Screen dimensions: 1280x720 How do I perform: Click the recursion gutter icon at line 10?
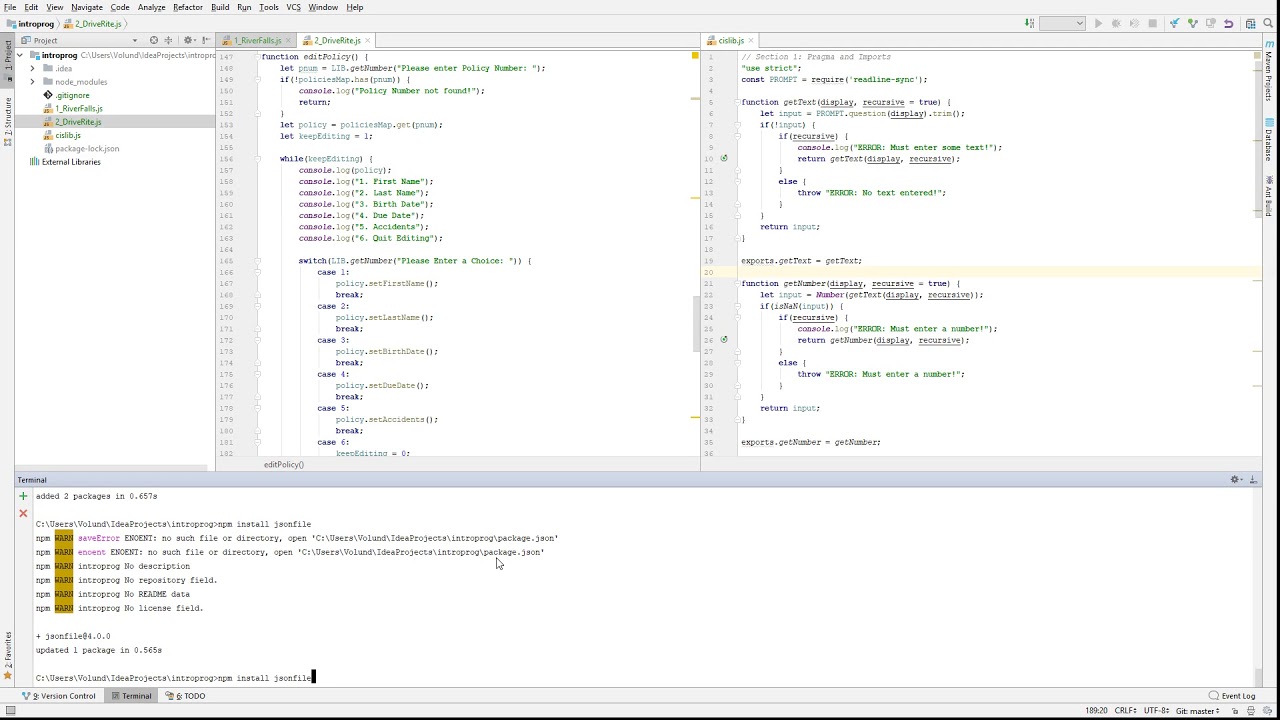click(x=724, y=158)
